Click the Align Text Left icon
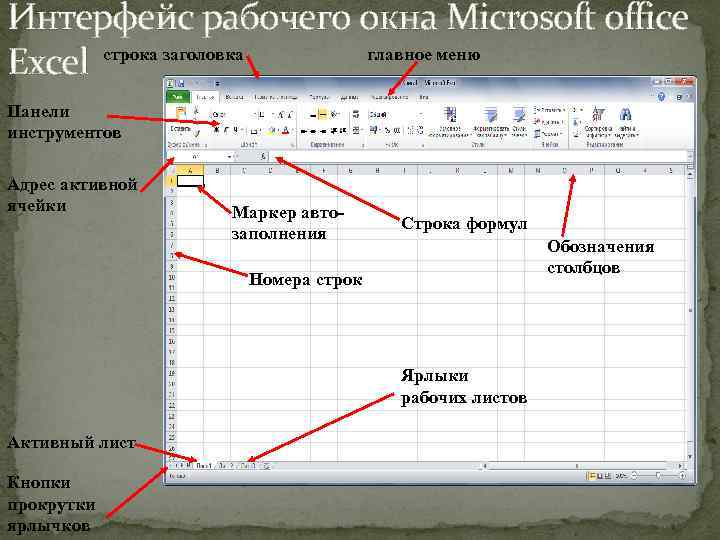The width and height of the screenshot is (720, 540). [x=304, y=131]
